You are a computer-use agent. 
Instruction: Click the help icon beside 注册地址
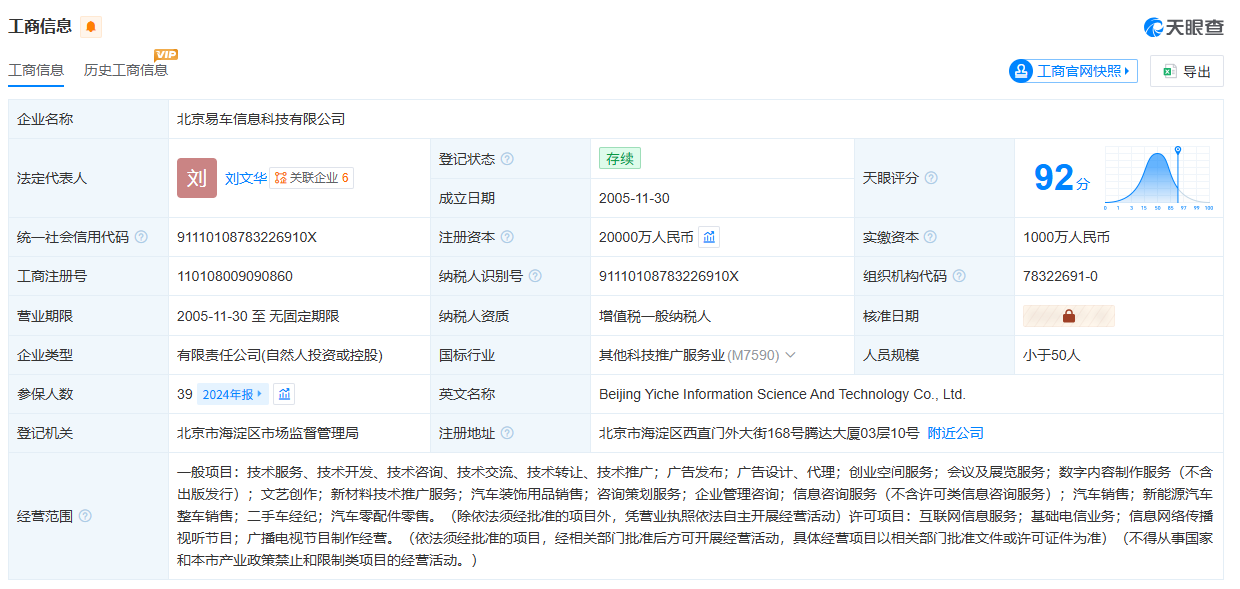coord(507,433)
